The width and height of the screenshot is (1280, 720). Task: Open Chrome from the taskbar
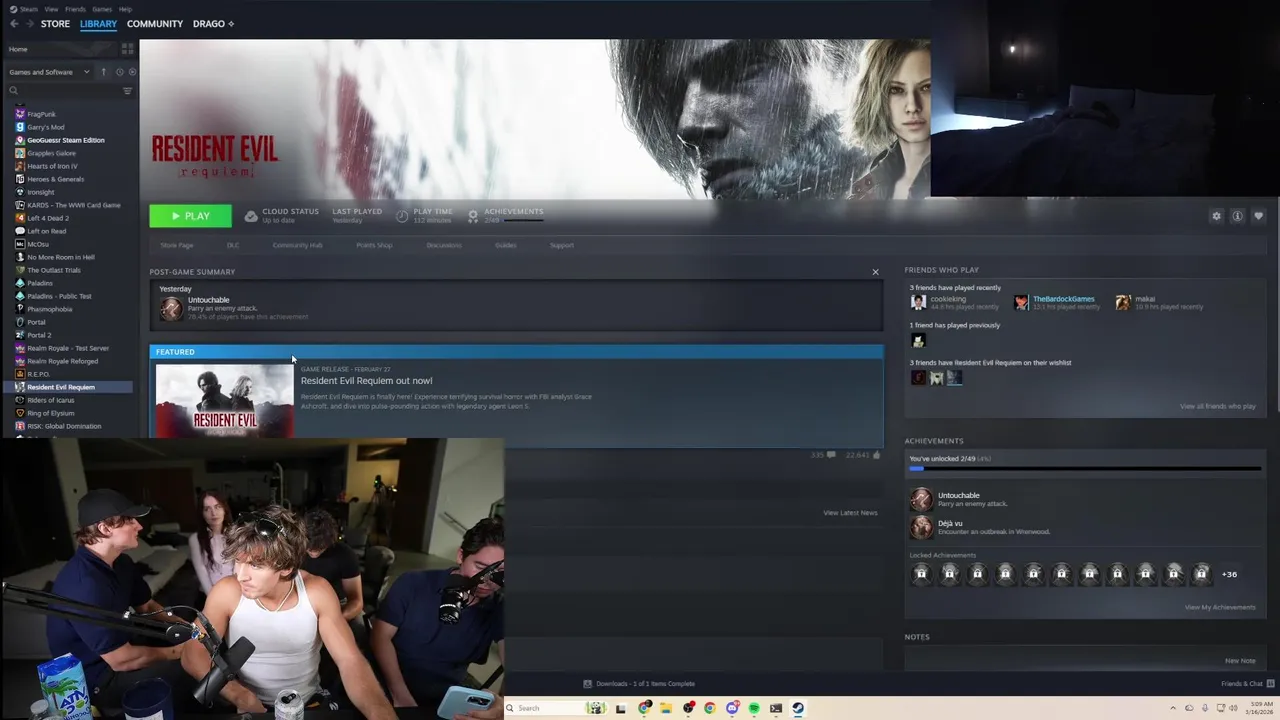[x=710, y=708]
